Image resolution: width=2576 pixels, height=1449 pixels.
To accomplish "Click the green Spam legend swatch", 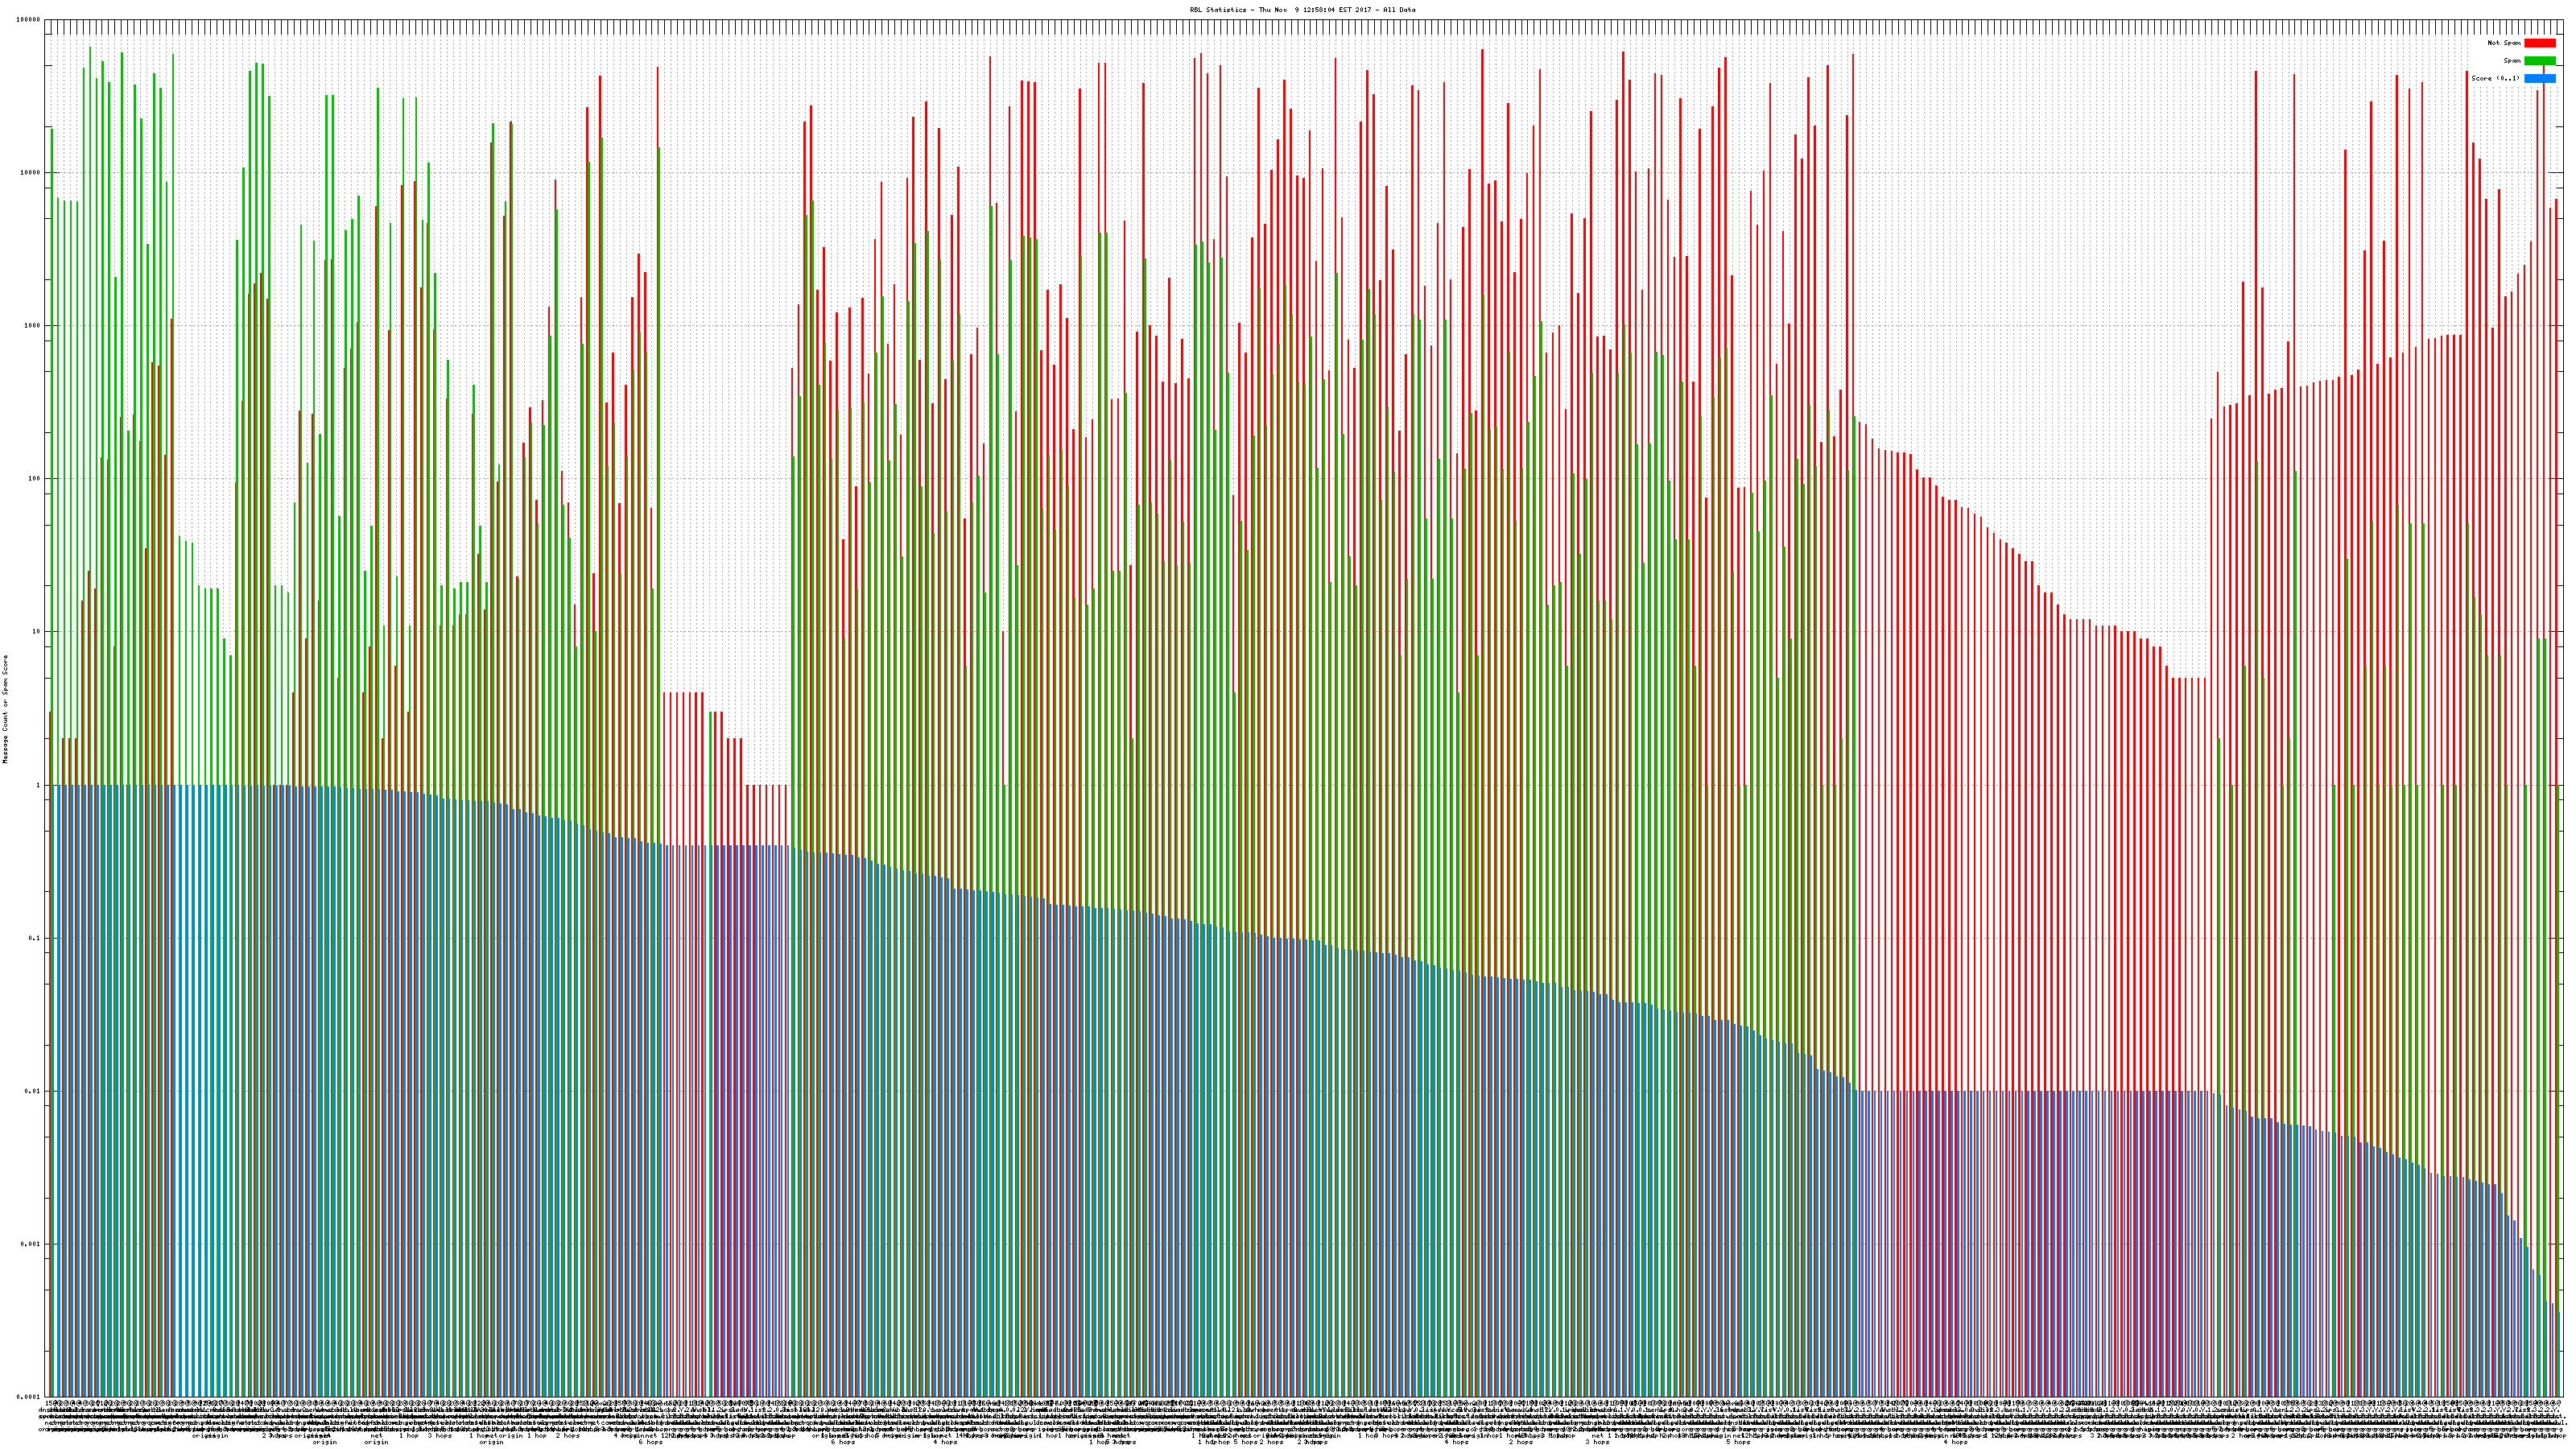I will pos(2539,61).
